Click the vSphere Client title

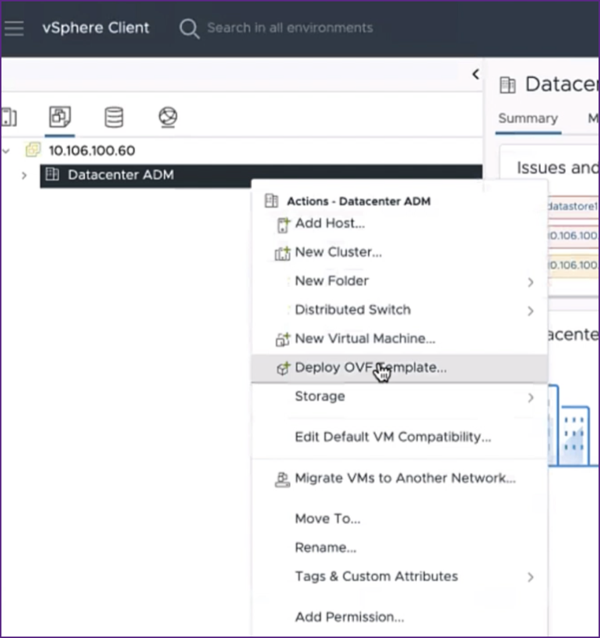(x=96, y=28)
